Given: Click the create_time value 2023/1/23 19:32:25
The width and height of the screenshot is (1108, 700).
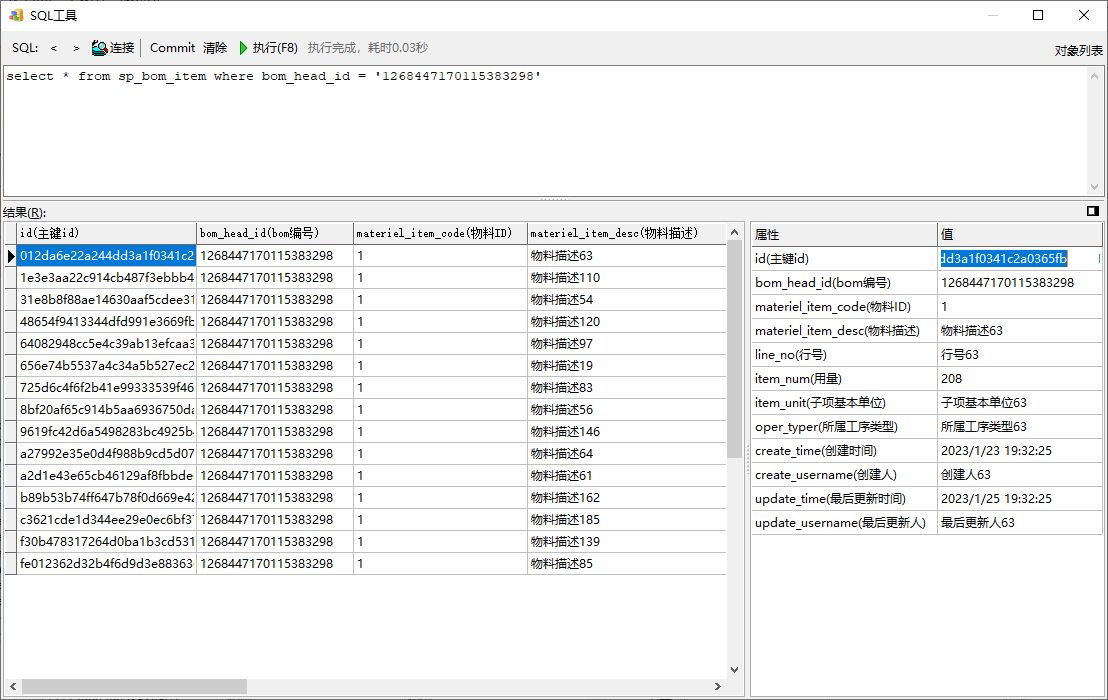Looking at the screenshot, I should coord(1020,451).
